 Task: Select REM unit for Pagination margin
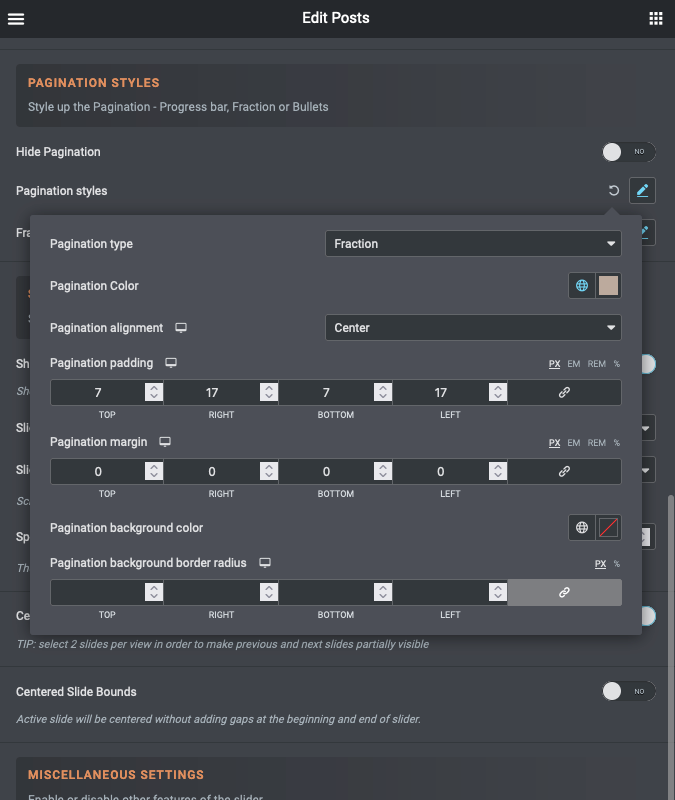point(596,442)
